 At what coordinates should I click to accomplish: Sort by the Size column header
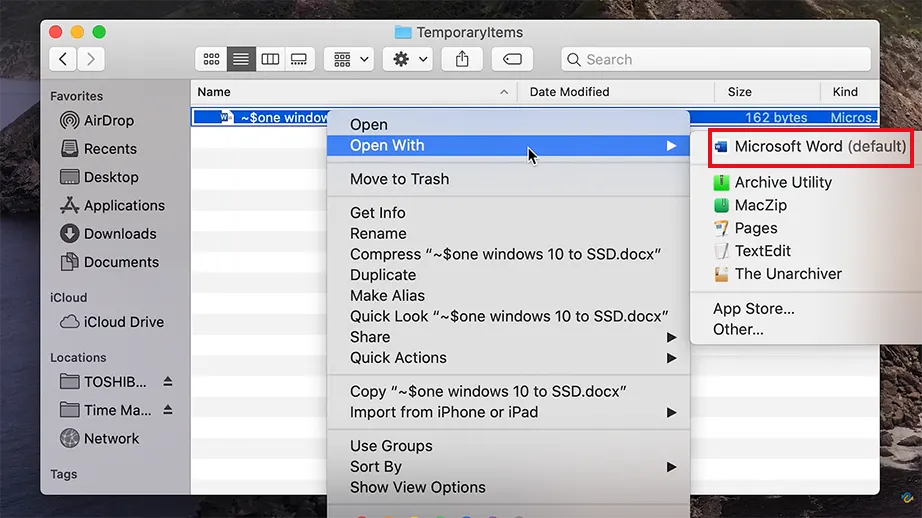767,92
